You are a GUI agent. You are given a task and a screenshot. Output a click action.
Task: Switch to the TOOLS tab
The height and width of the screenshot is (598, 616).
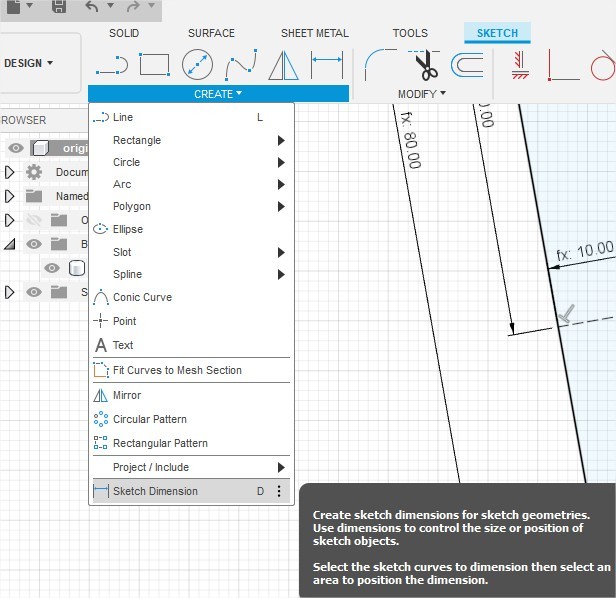tap(410, 33)
